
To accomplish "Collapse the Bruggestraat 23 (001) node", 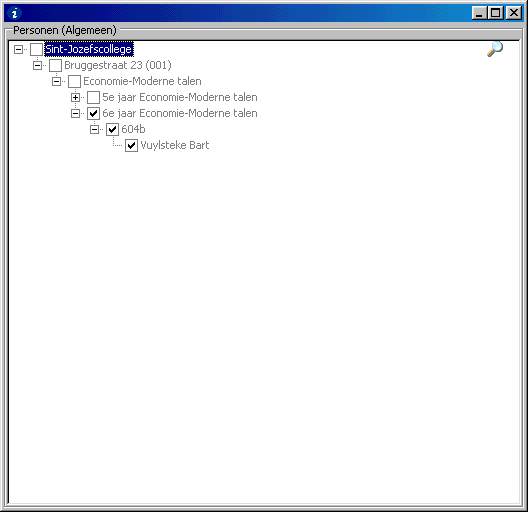I will [x=37, y=65].
